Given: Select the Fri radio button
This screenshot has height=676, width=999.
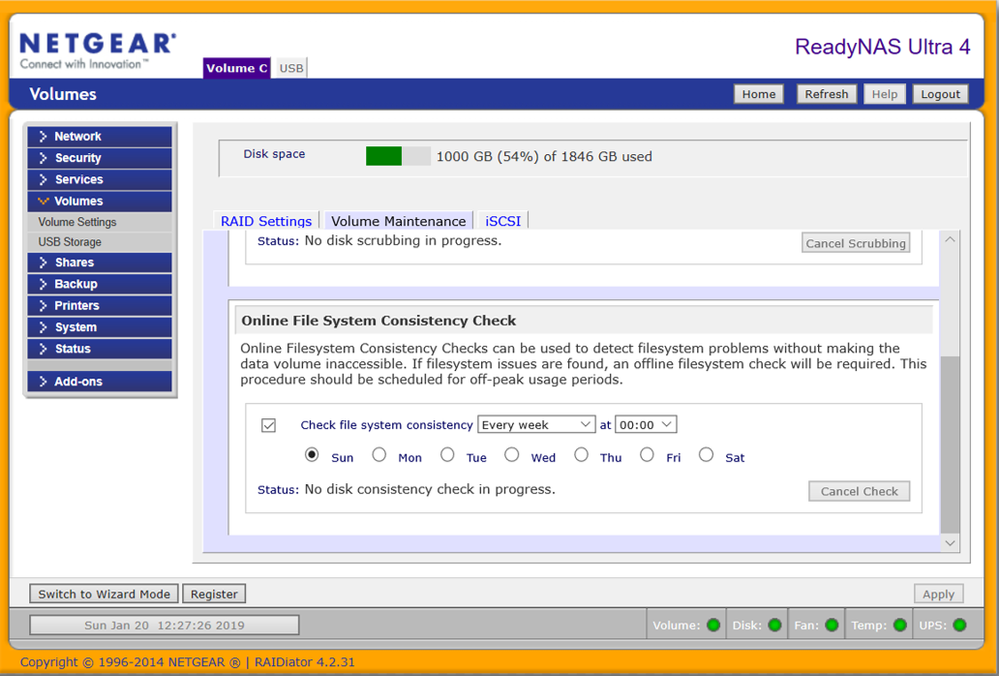Looking at the screenshot, I should (x=647, y=455).
